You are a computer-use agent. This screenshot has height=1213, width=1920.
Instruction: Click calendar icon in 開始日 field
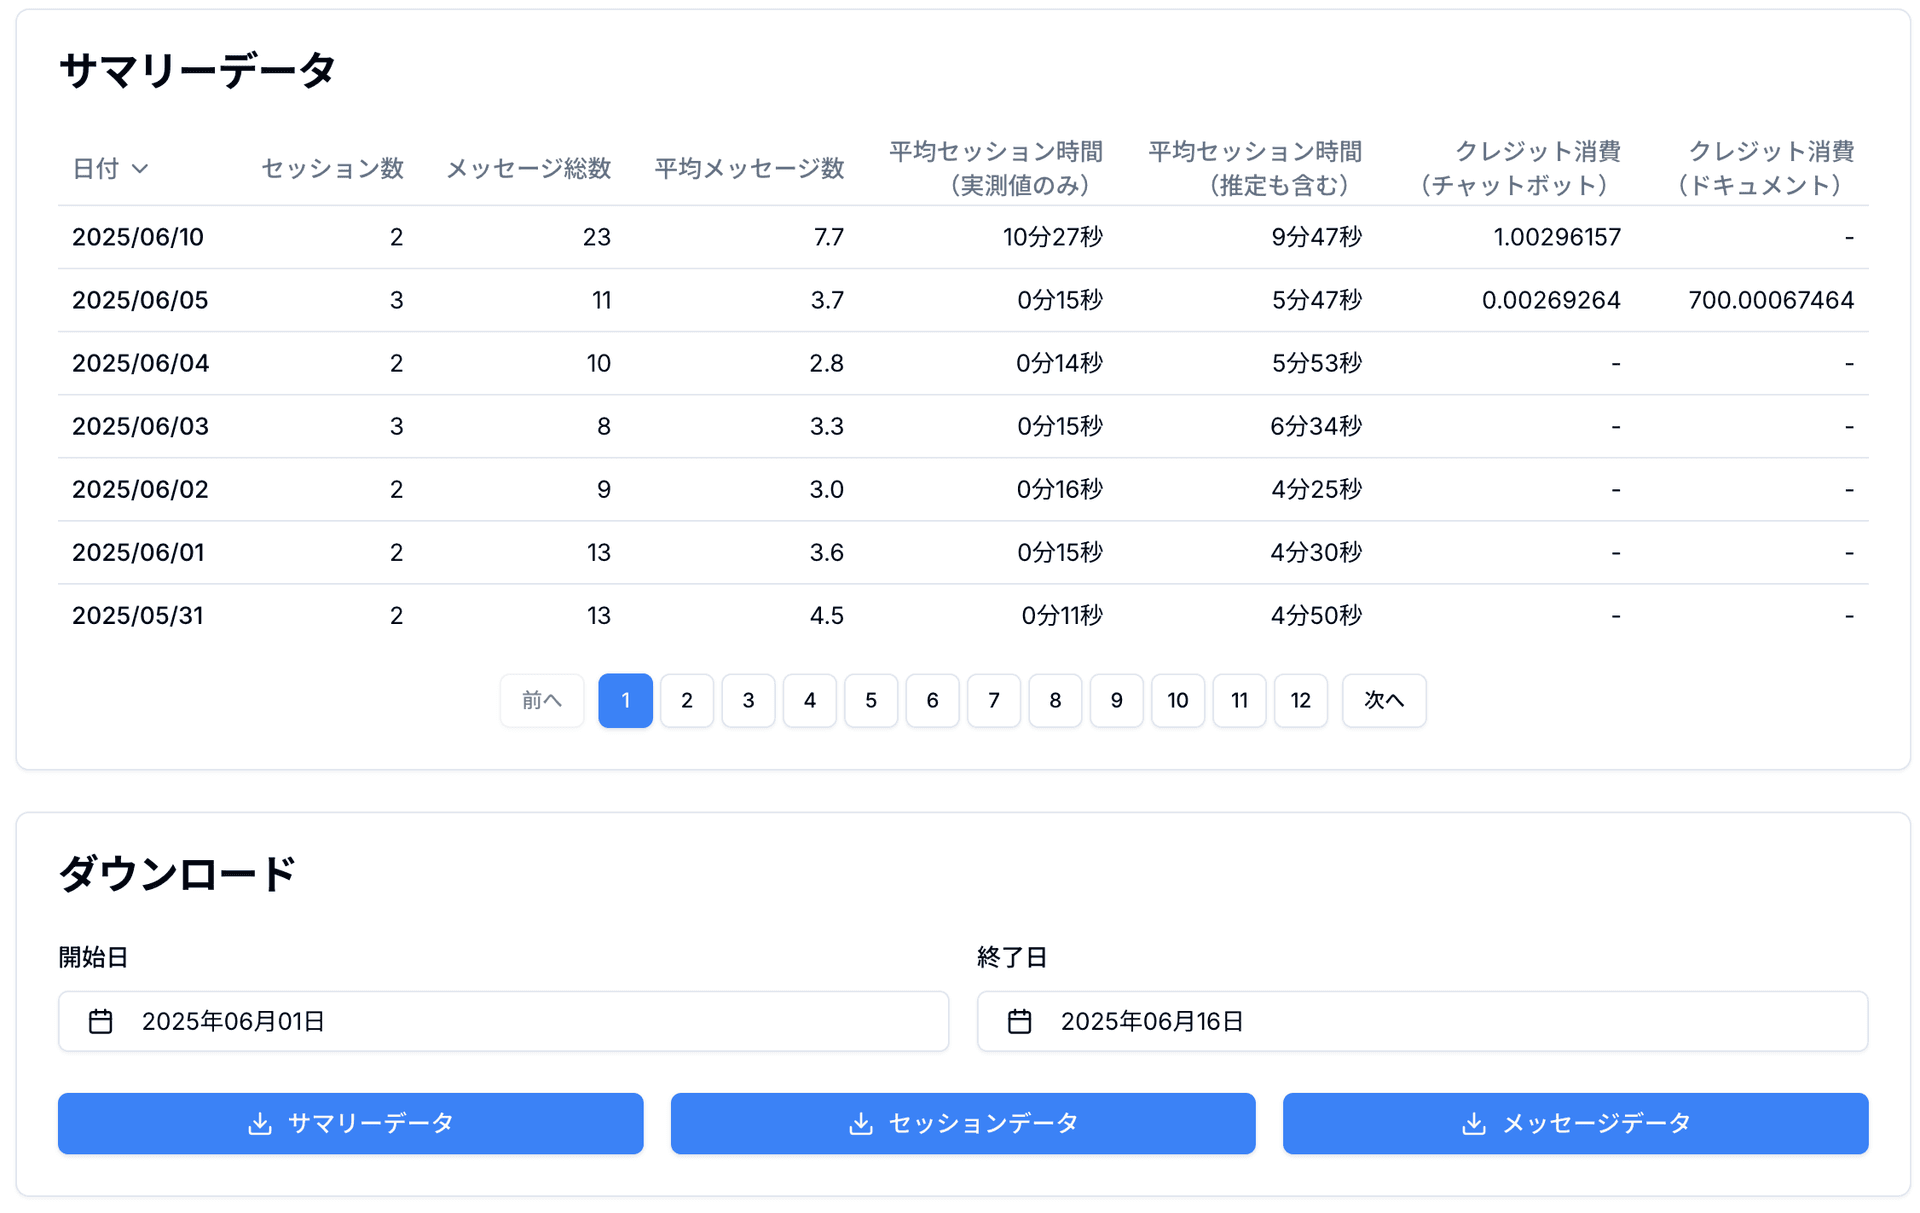(x=101, y=1021)
